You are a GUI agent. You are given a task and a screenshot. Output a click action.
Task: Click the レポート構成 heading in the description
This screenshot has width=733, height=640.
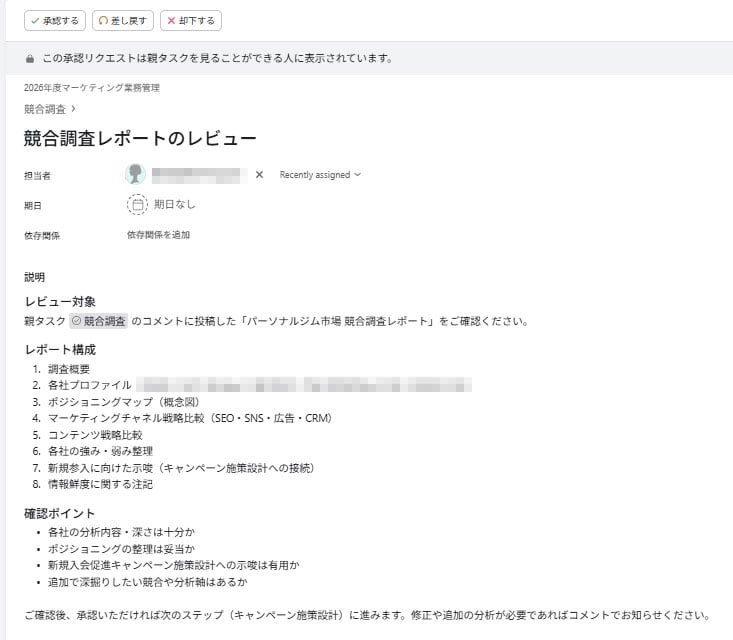[60, 350]
